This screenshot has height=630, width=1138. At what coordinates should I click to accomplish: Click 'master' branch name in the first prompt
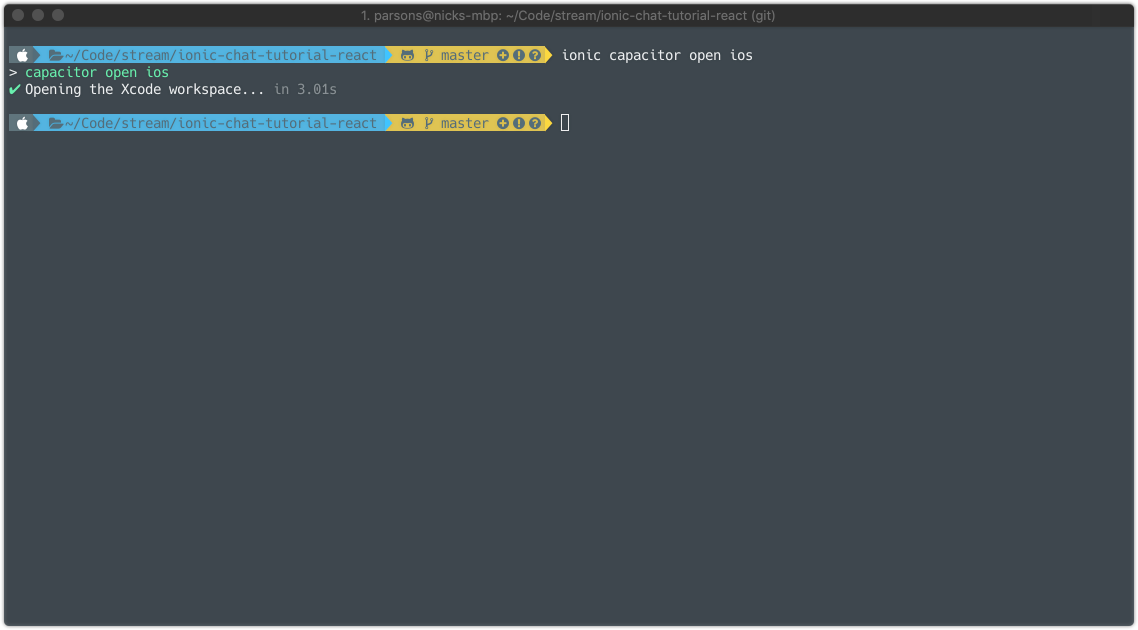tap(464, 55)
